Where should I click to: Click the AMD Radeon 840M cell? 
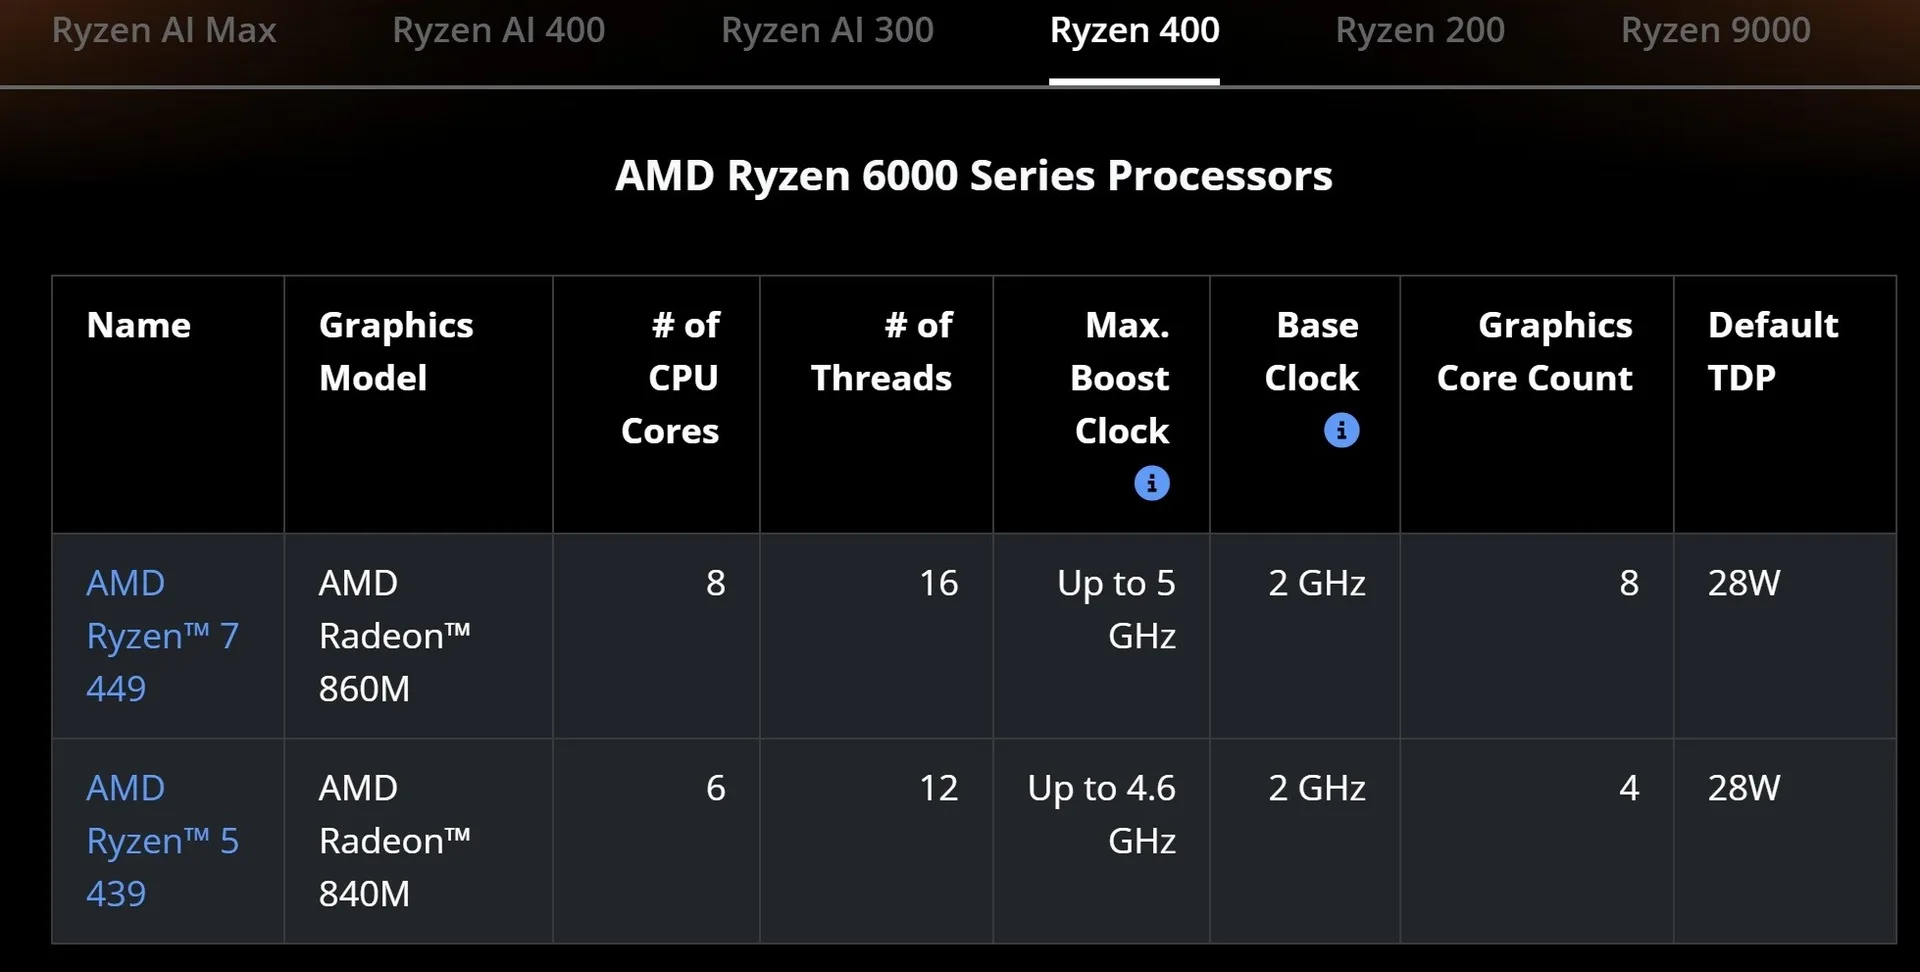418,841
